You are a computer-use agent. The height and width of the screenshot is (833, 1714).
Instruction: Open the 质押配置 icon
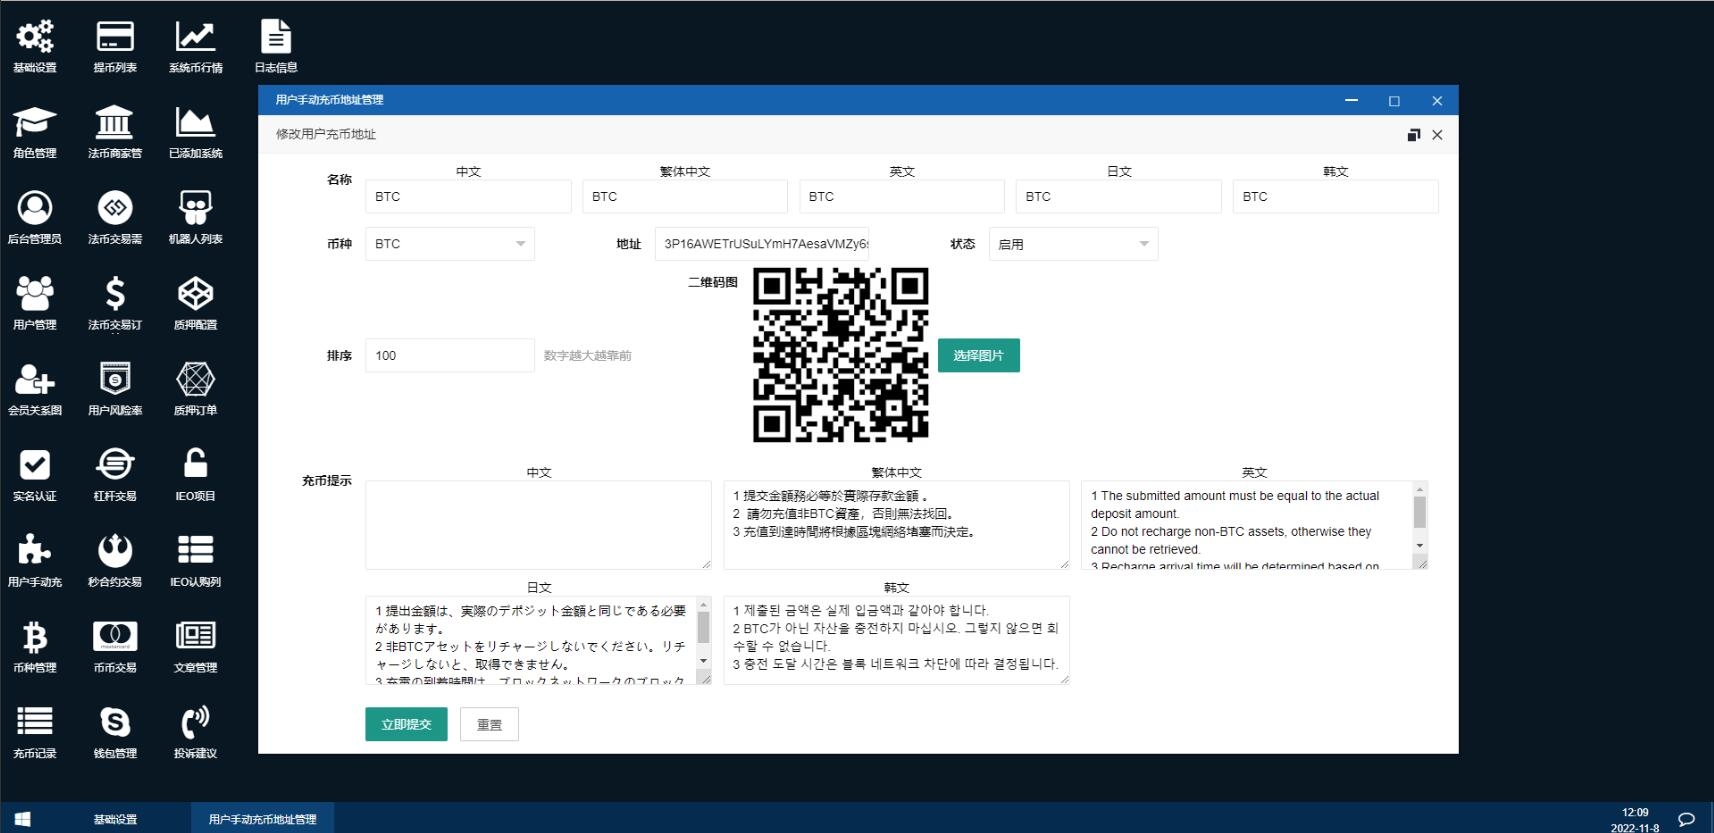195,295
